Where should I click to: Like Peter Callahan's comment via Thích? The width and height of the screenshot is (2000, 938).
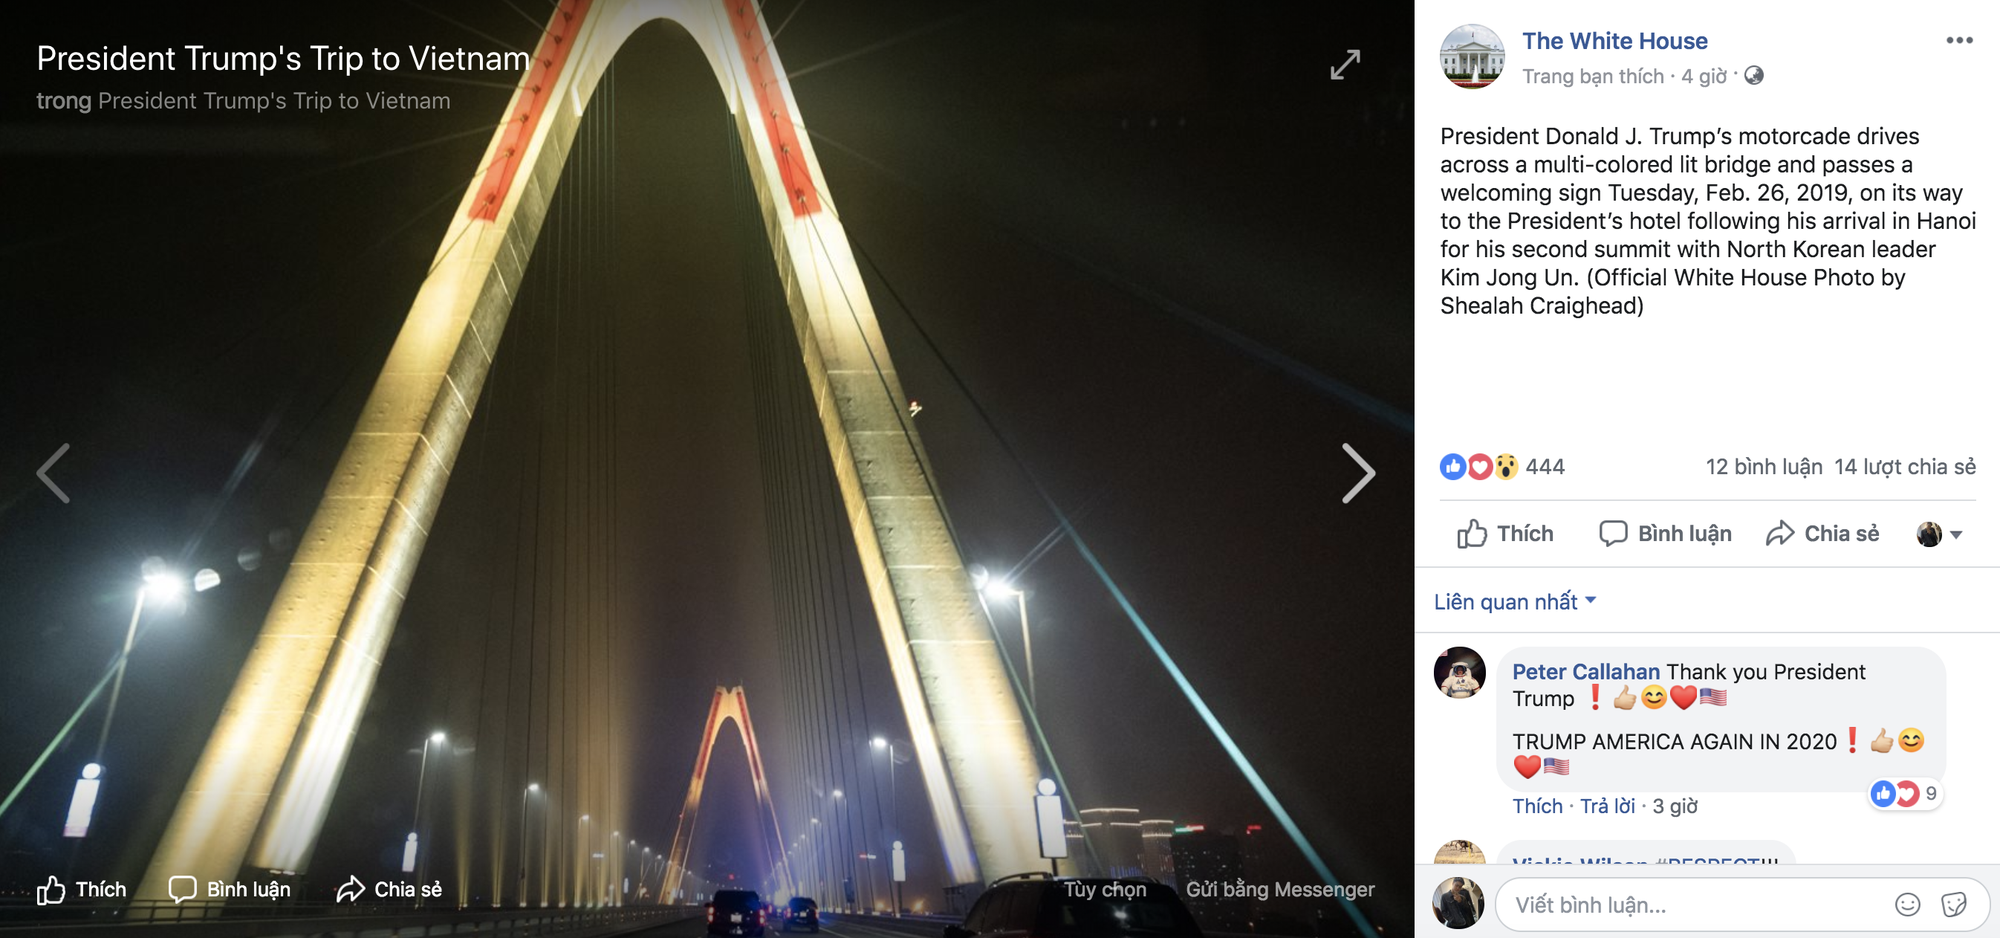pyautogui.click(x=1537, y=806)
